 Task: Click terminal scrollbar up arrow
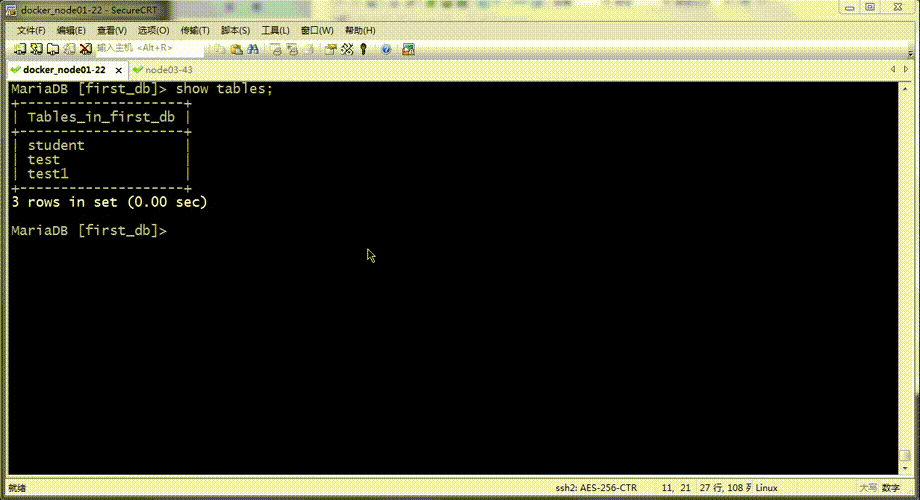[905, 89]
